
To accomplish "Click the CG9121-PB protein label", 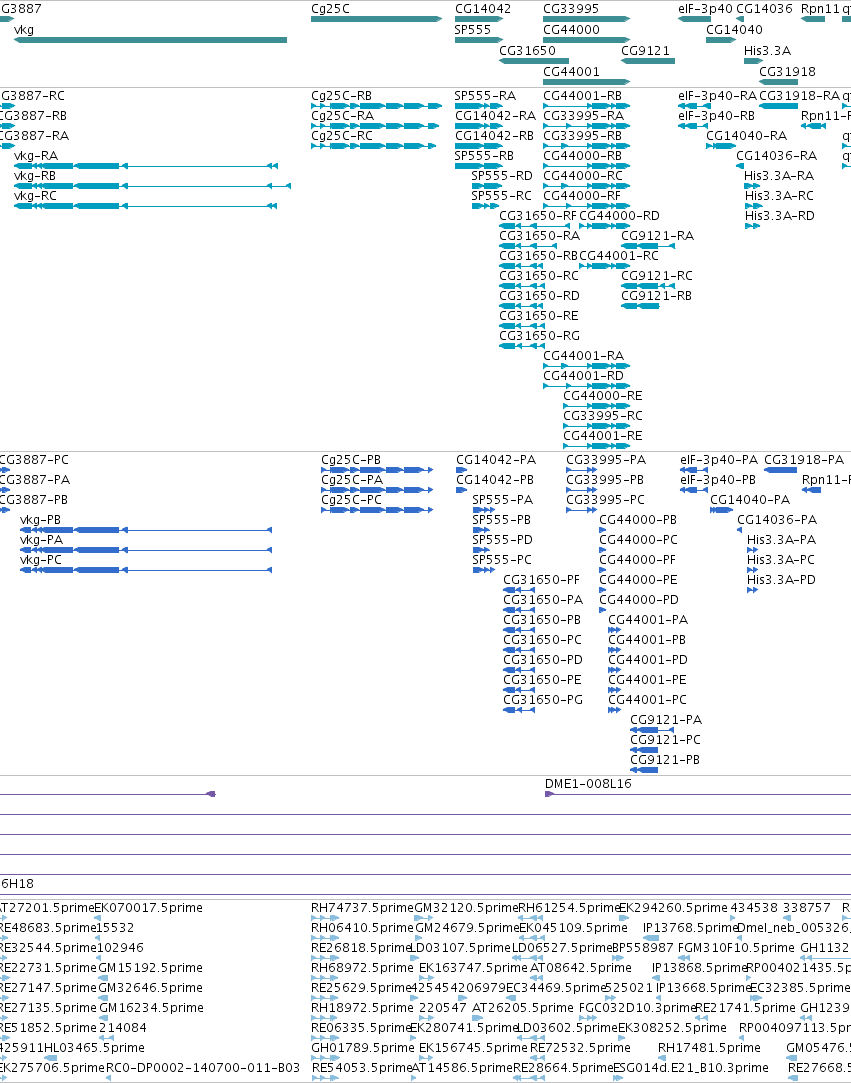I will [x=665, y=760].
